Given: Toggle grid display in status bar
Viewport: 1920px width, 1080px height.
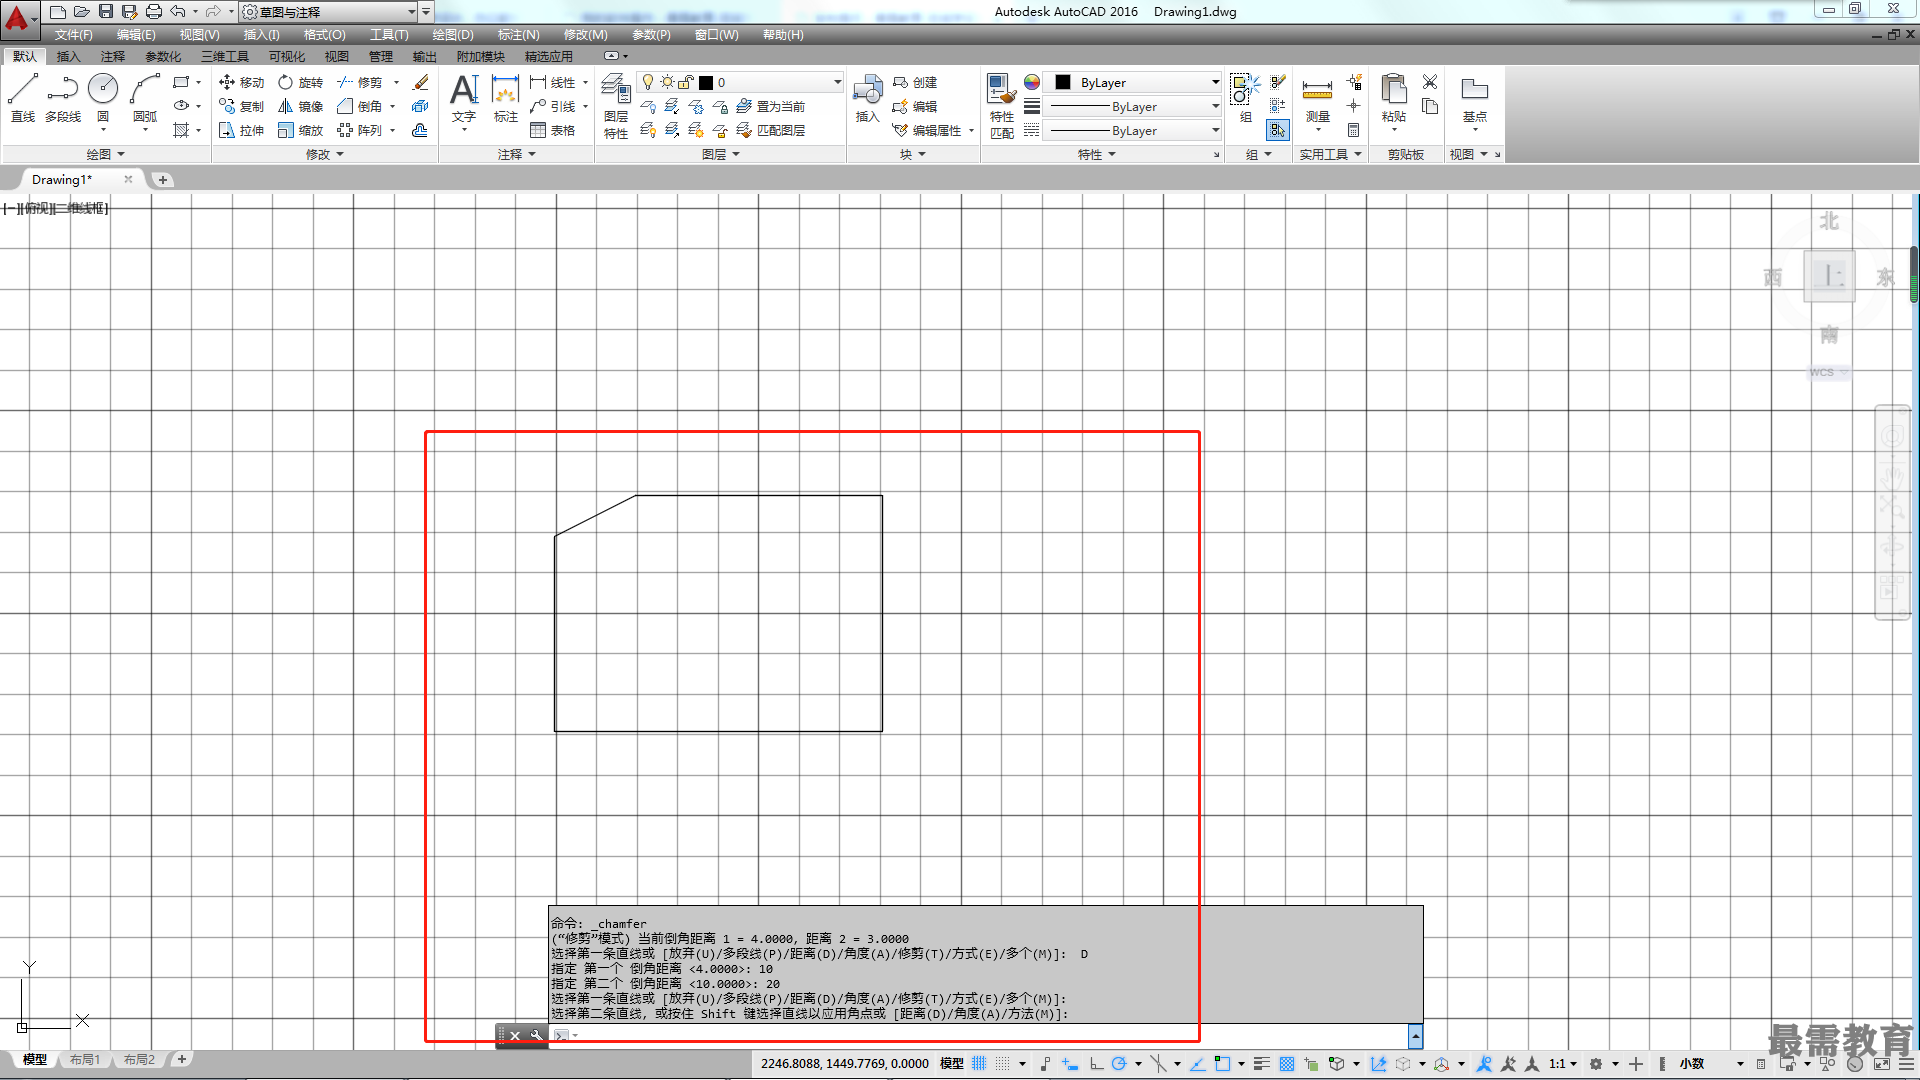Looking at the screenshot, I should click(x=979, y=1064).
